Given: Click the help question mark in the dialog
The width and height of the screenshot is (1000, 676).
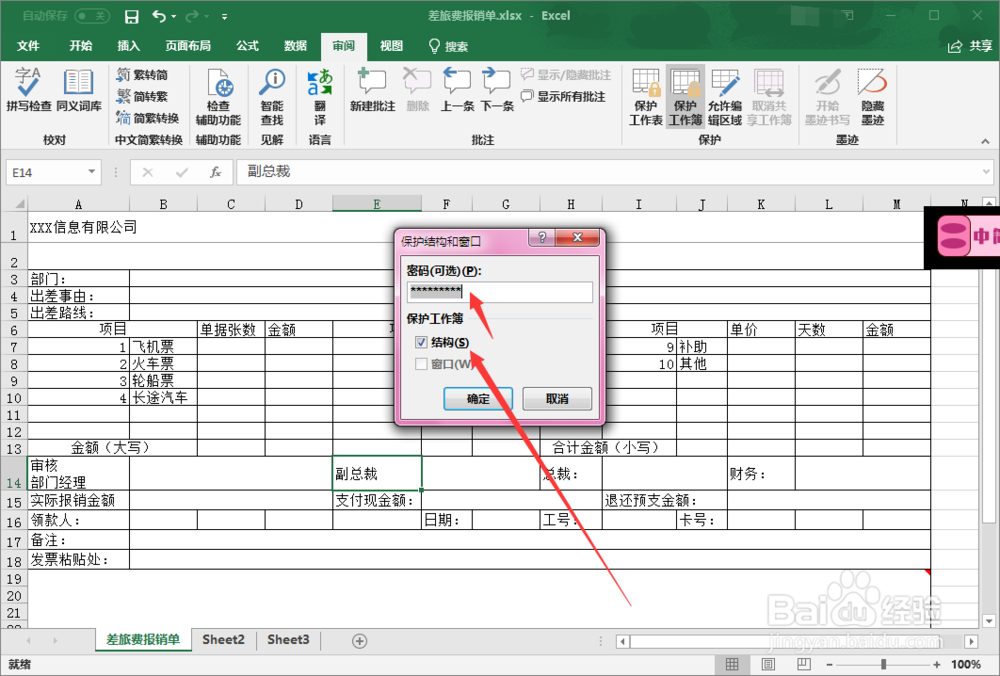Looking at the screenshot, I should (542, 238).
